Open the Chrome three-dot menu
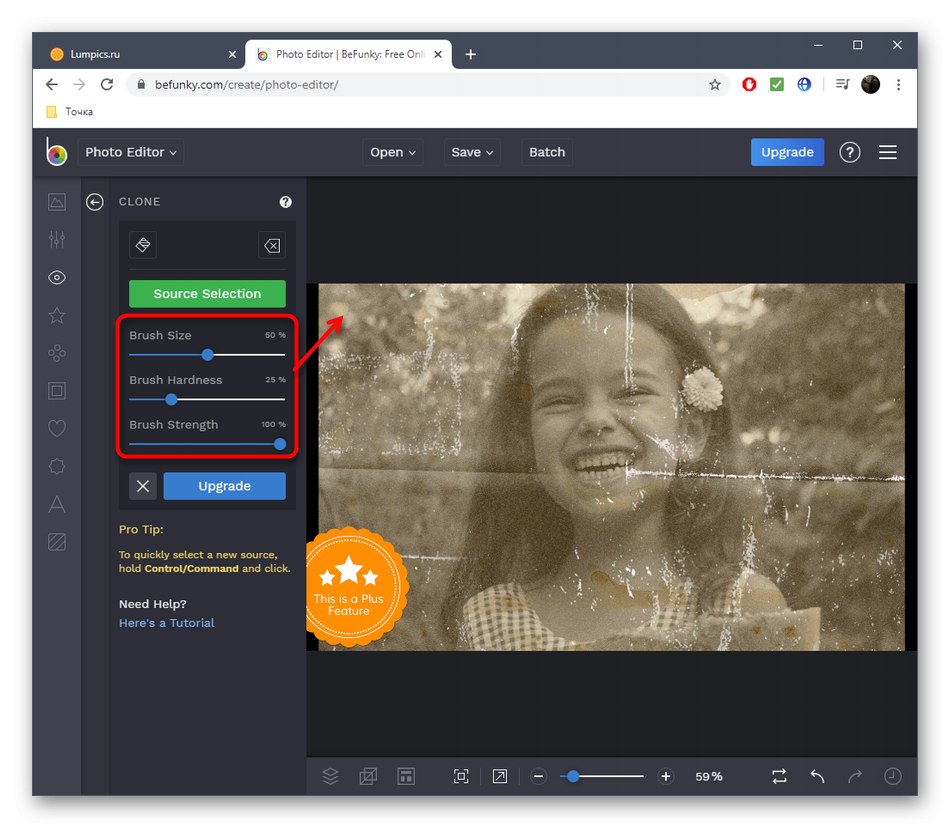 (899, 84)
